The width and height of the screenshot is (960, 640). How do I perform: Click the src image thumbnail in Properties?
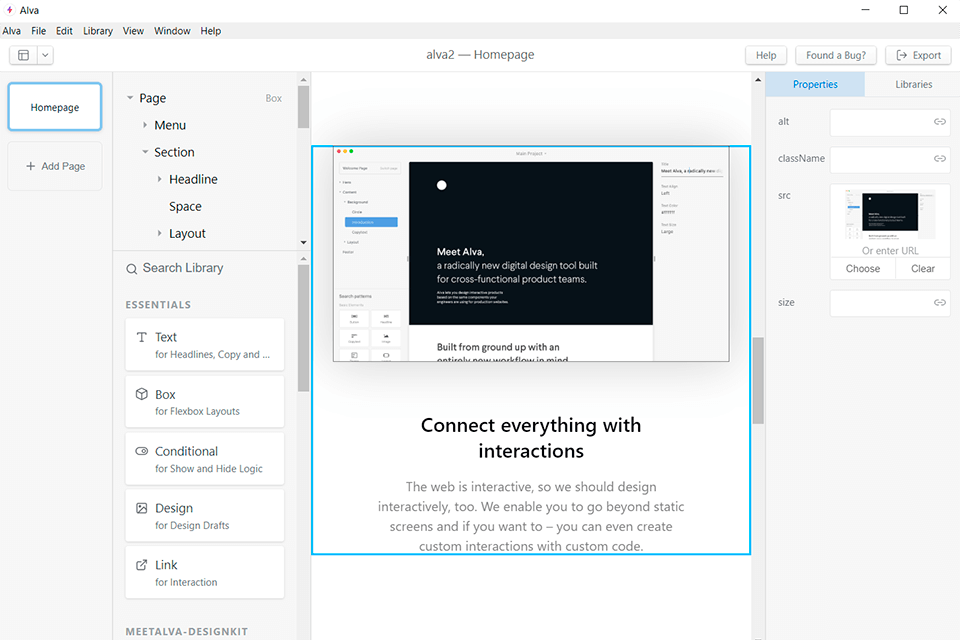(x=889, y=215)
